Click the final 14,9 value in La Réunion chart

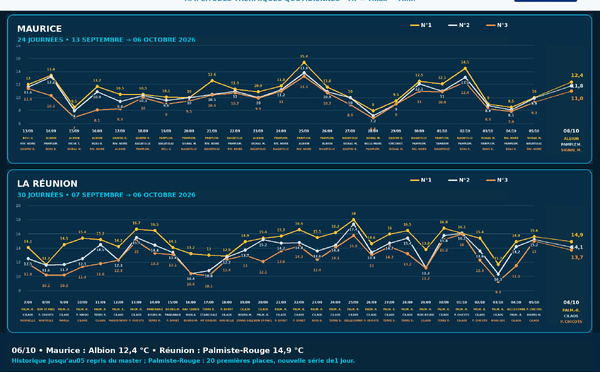click(x=577, y=235)
